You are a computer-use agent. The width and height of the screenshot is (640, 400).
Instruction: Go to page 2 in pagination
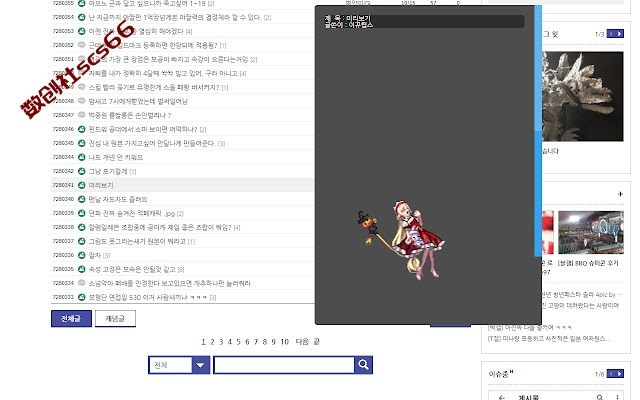[x=212, y=342]
